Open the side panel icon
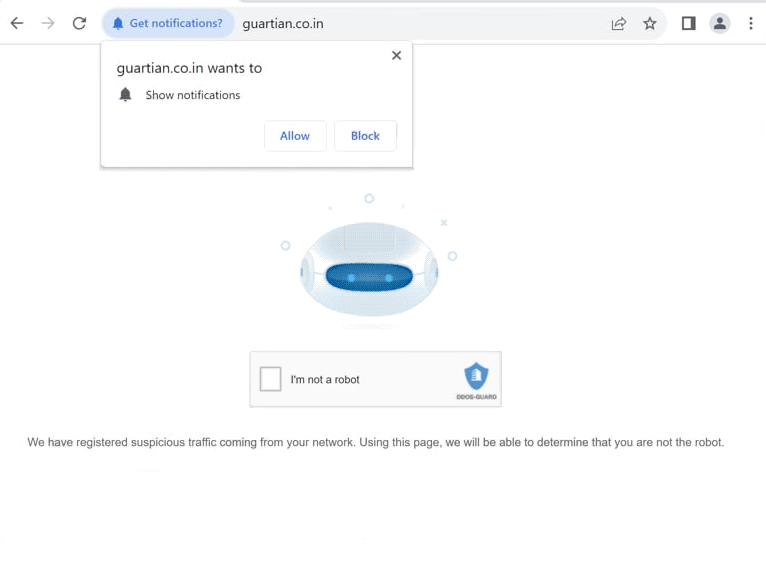Viewport: 766px width, 561px height. point(689,23)
